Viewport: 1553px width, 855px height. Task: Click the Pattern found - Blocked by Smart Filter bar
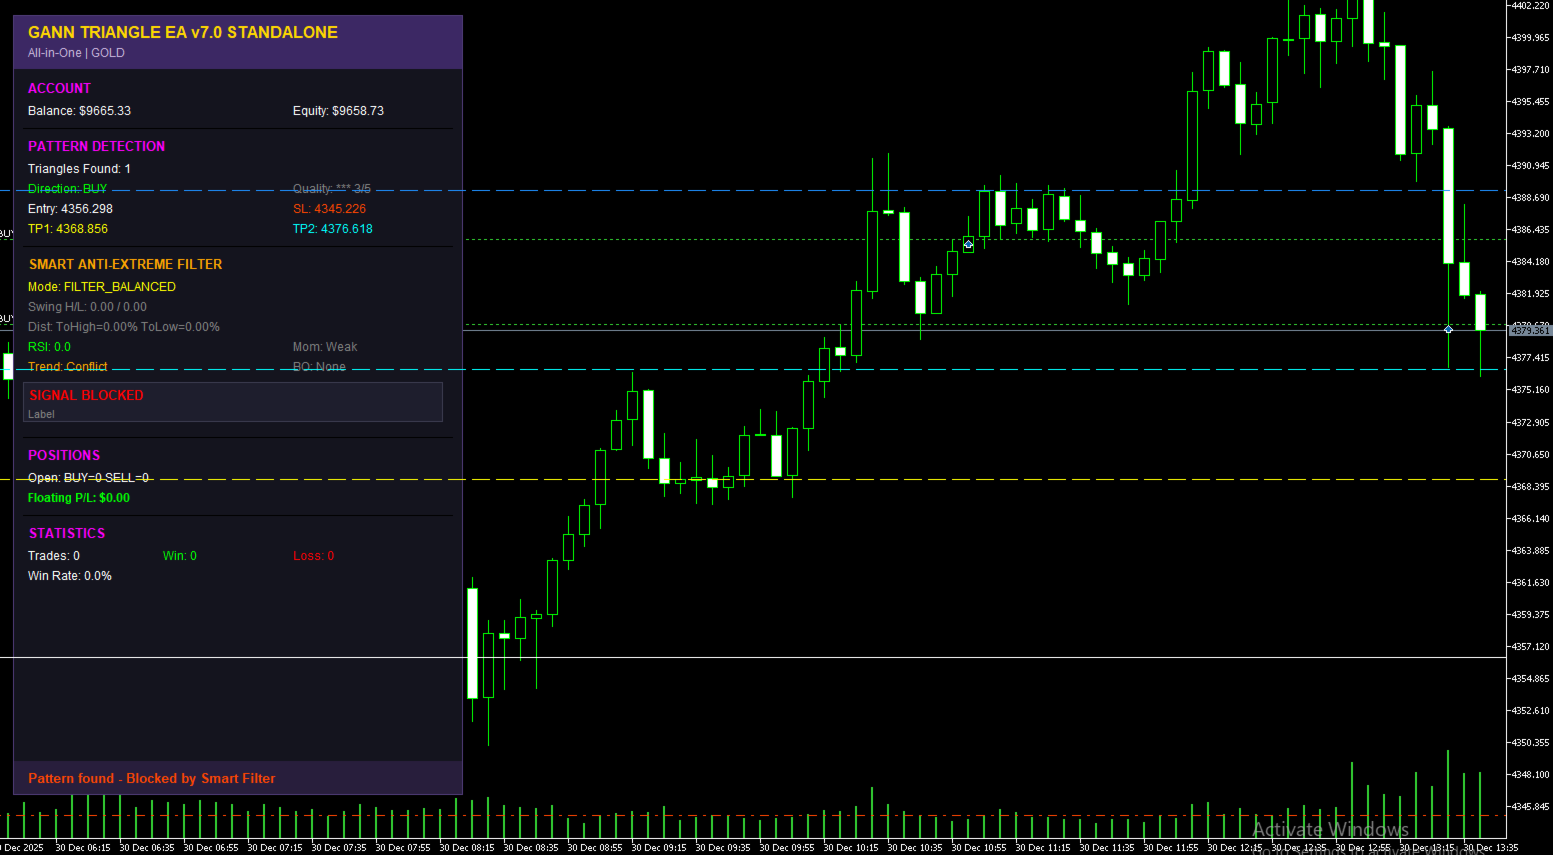point(151,777)
